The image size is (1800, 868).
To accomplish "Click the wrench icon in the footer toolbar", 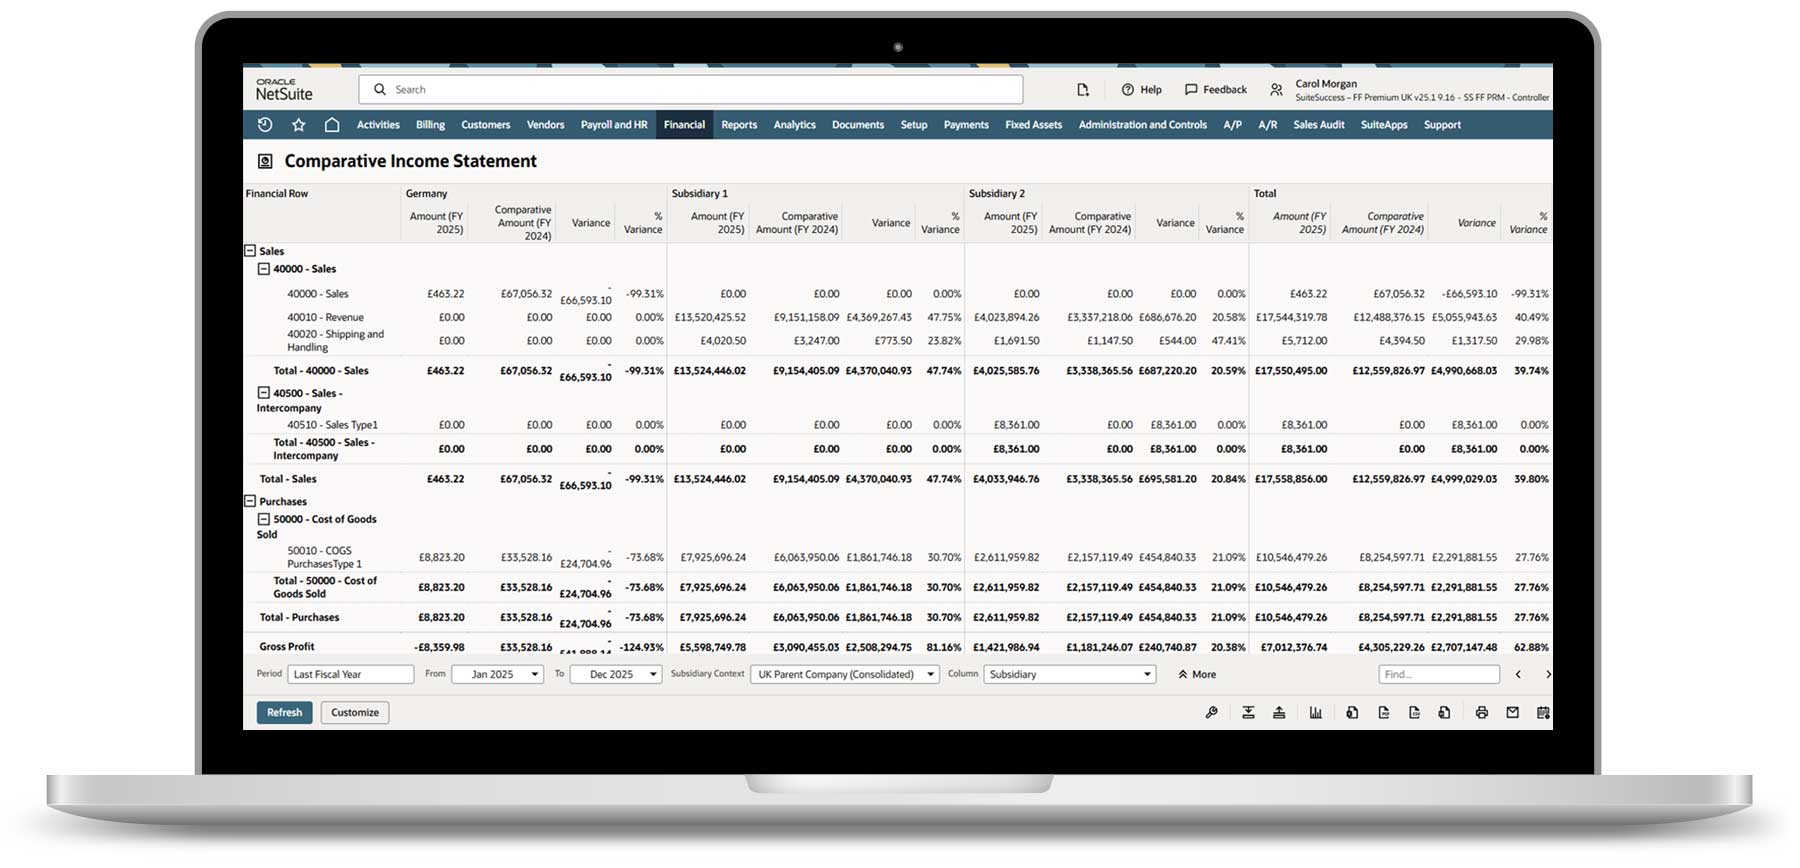I will pos(1211,713).
